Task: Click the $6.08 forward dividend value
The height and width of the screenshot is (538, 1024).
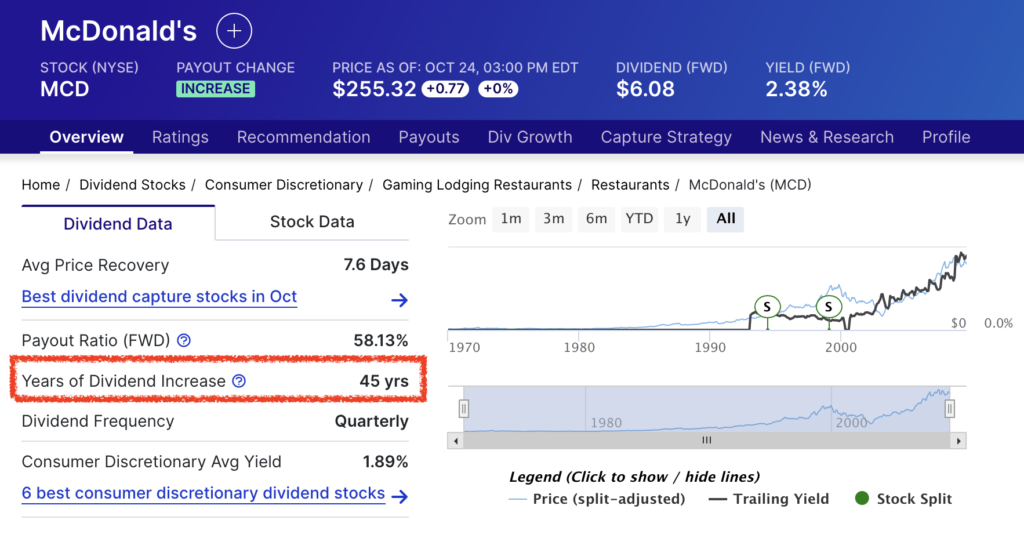Action: [645, 89]
